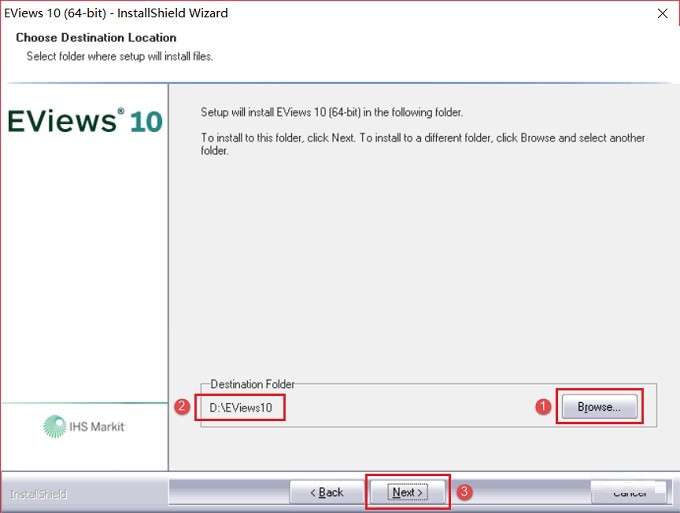
Task: Click the 'Setup will install EViews 10 (64-bit)' line
Action: (x=332, y=112)
